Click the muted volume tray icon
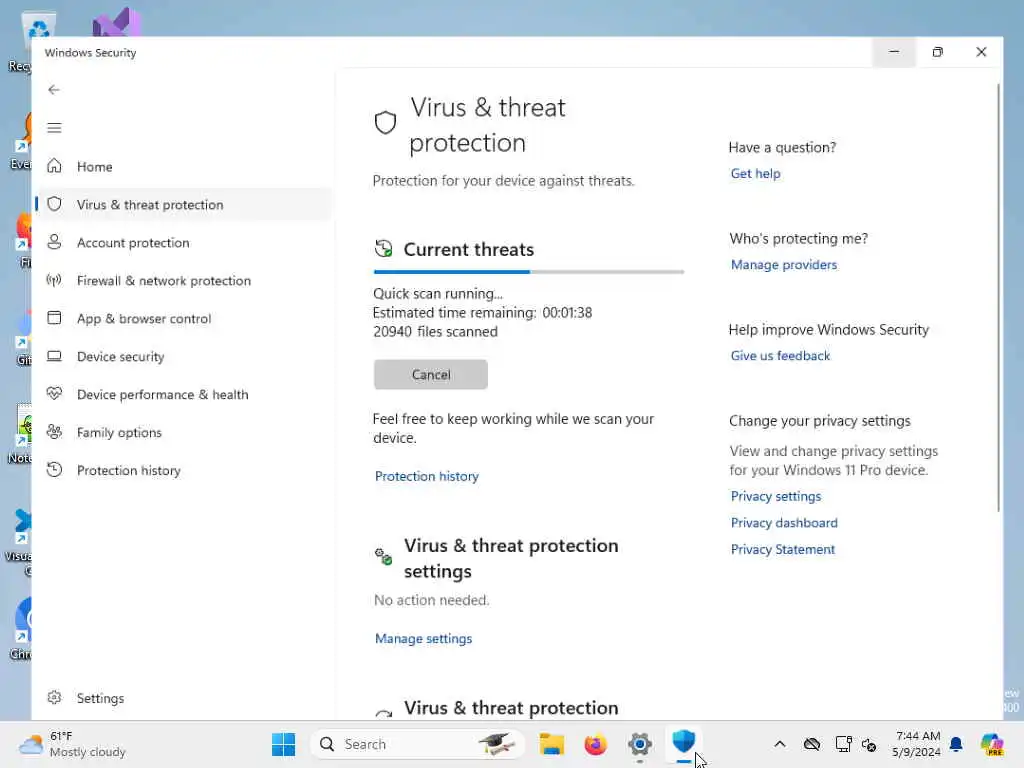1024x768 pixels. coord(869,744)
